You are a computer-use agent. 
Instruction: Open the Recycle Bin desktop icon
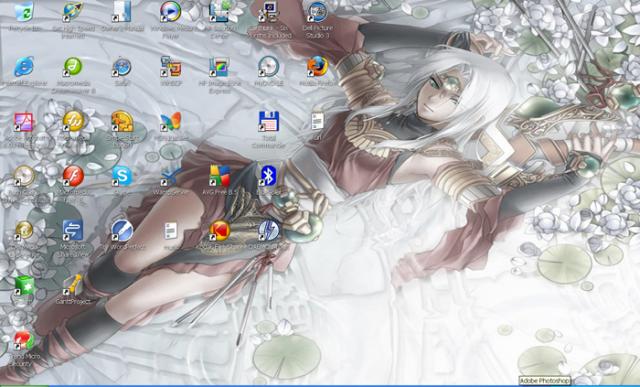coord(24,11)
